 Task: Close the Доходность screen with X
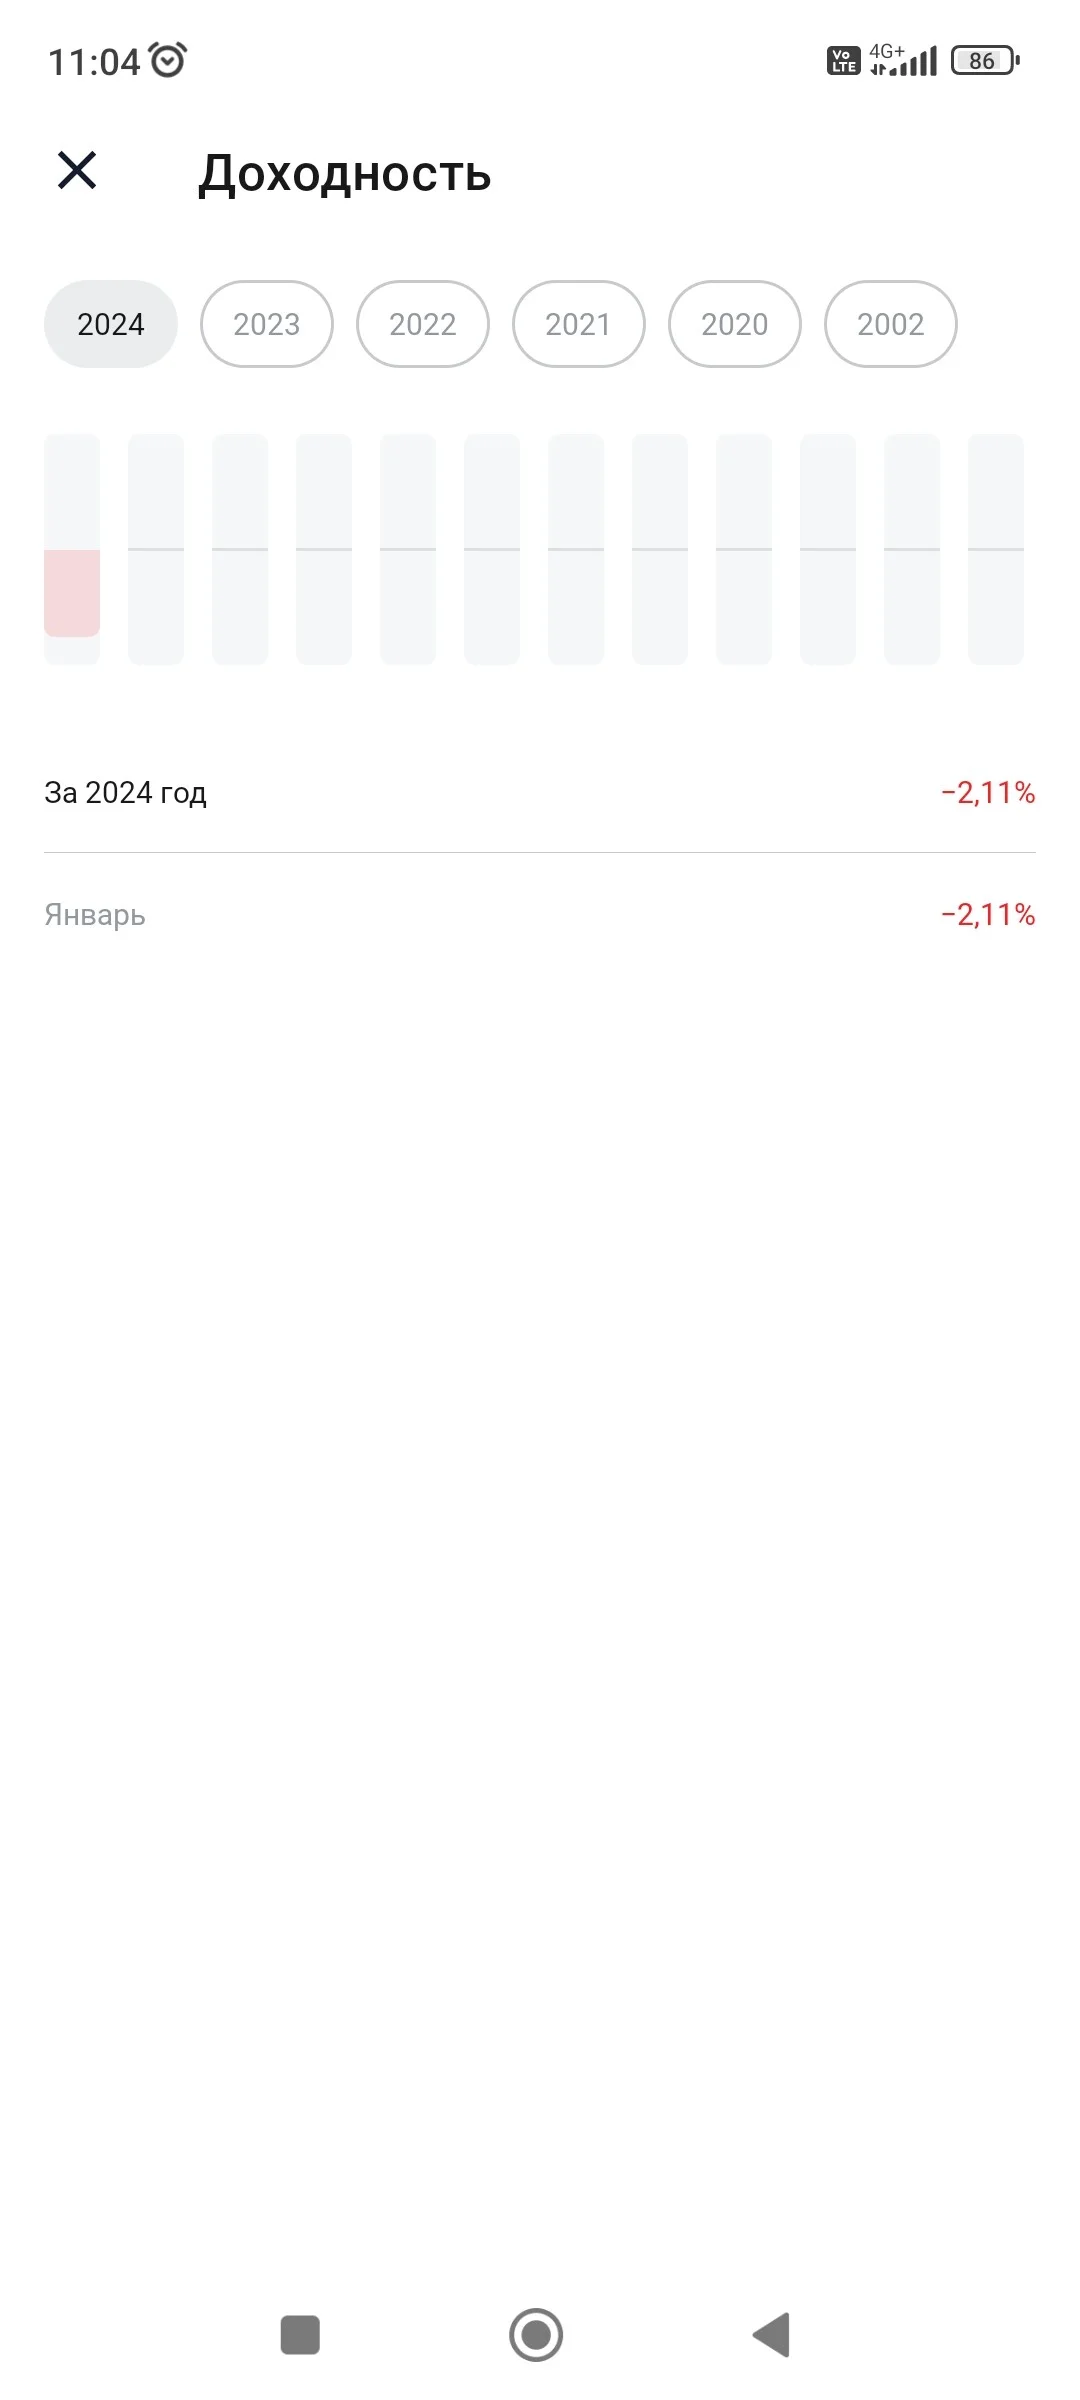pyautogui.click(x=77, y=170)
